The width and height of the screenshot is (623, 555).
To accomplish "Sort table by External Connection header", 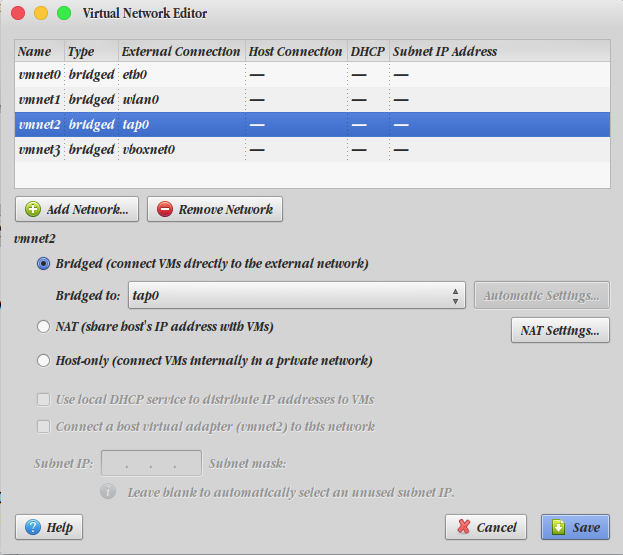I will tap(180, 51).
